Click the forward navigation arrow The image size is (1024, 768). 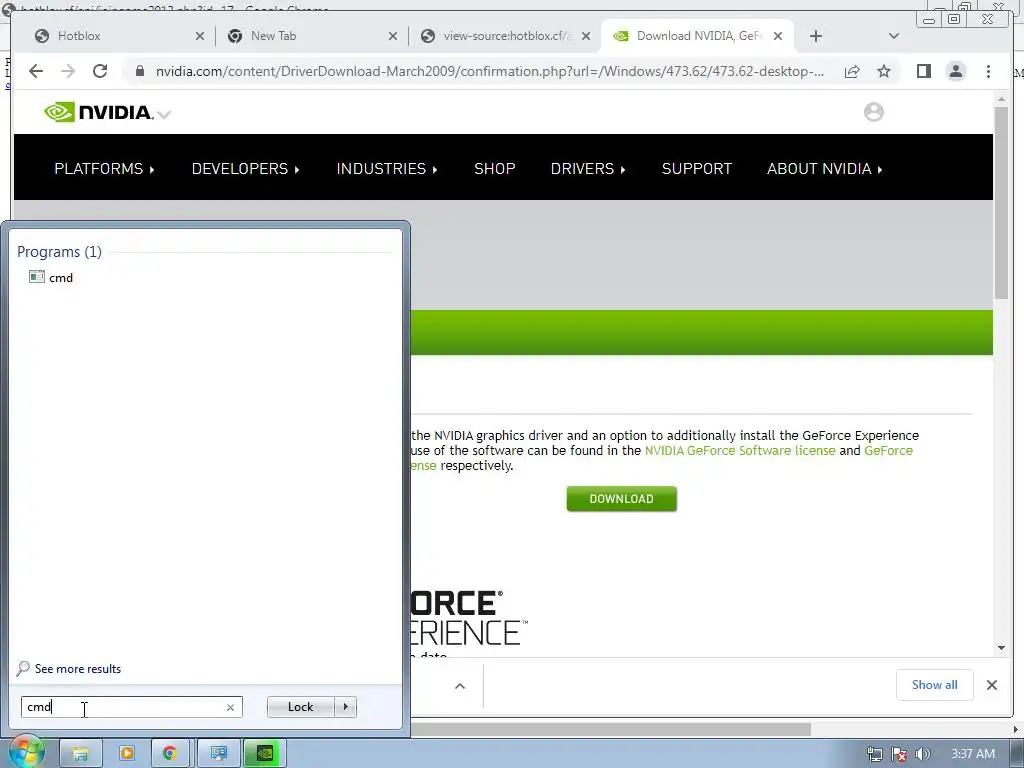tap(68, 71)
